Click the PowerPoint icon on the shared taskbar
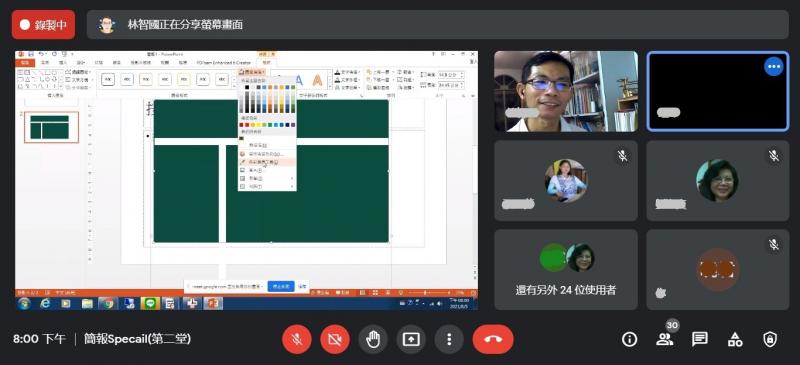 (x=213, y=304)
